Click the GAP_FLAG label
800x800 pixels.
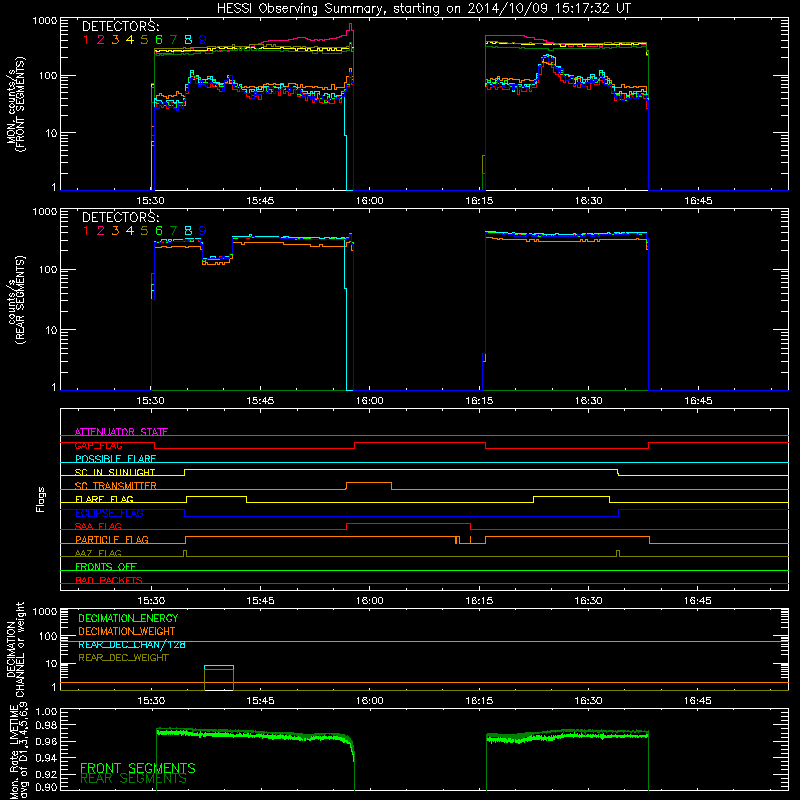(98, 445)
